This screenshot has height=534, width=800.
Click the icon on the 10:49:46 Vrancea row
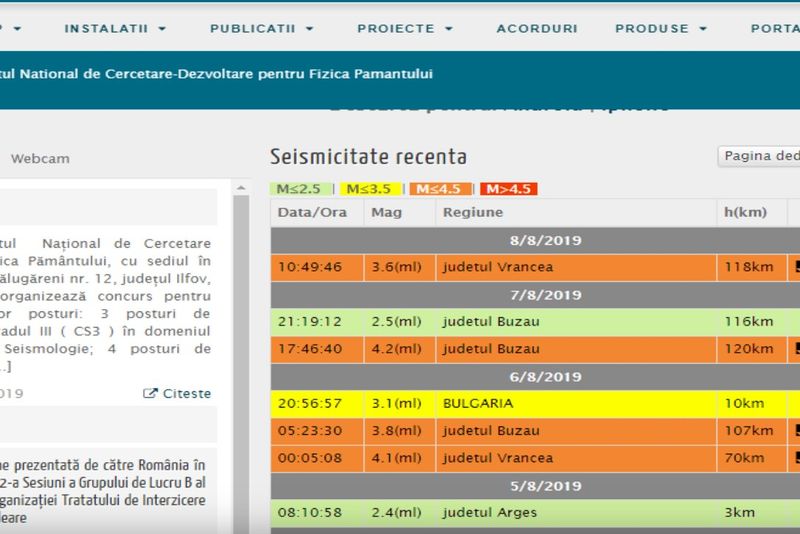click(796, 267)
